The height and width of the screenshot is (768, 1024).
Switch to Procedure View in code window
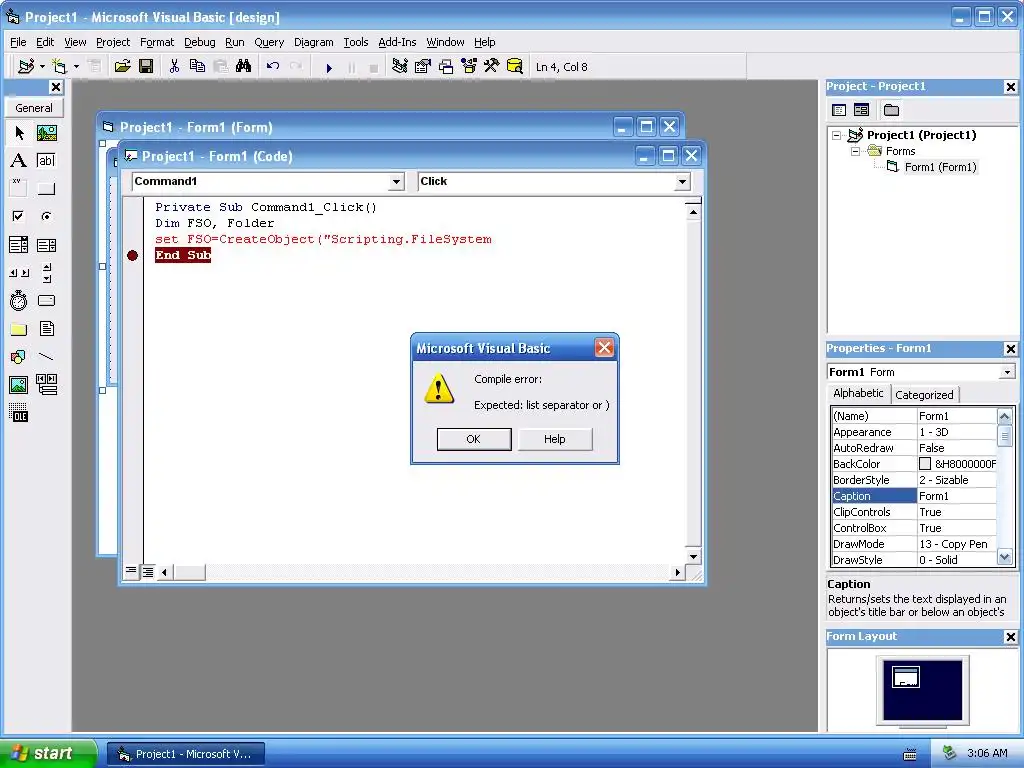[x=131, y=571]
